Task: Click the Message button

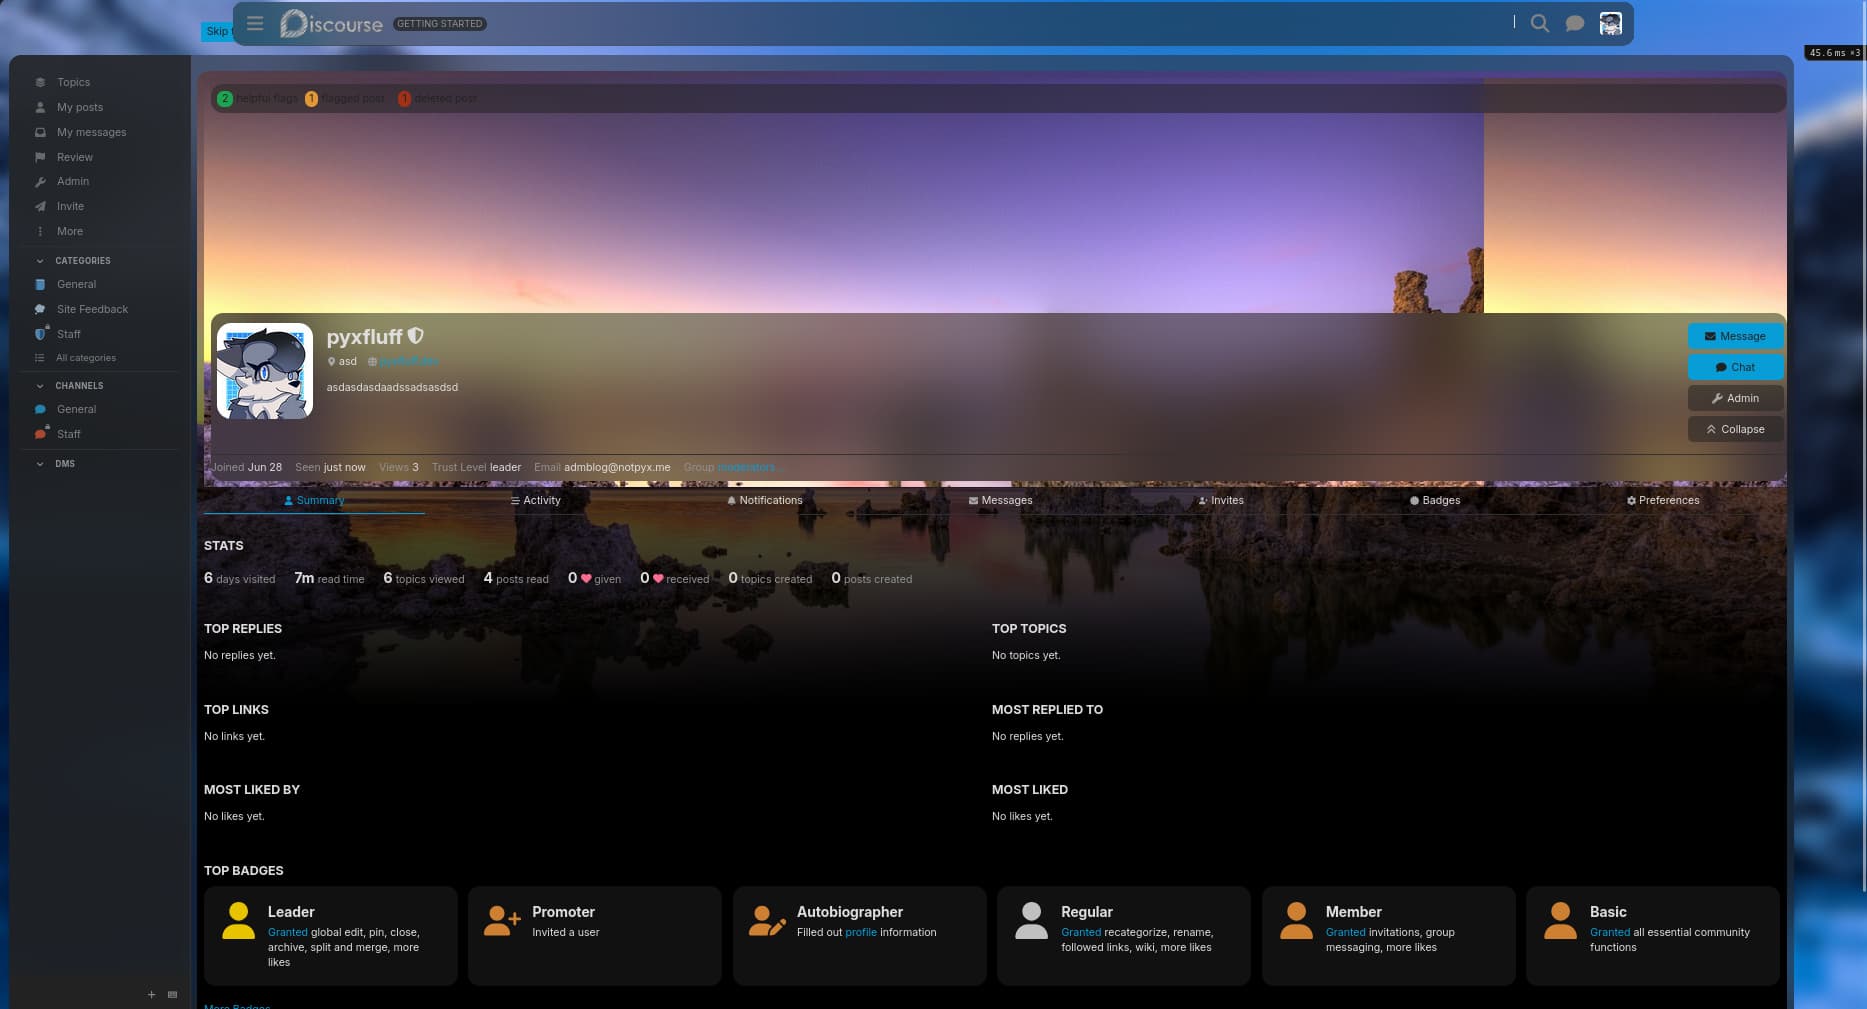Action: click(x=1734, y=336)
